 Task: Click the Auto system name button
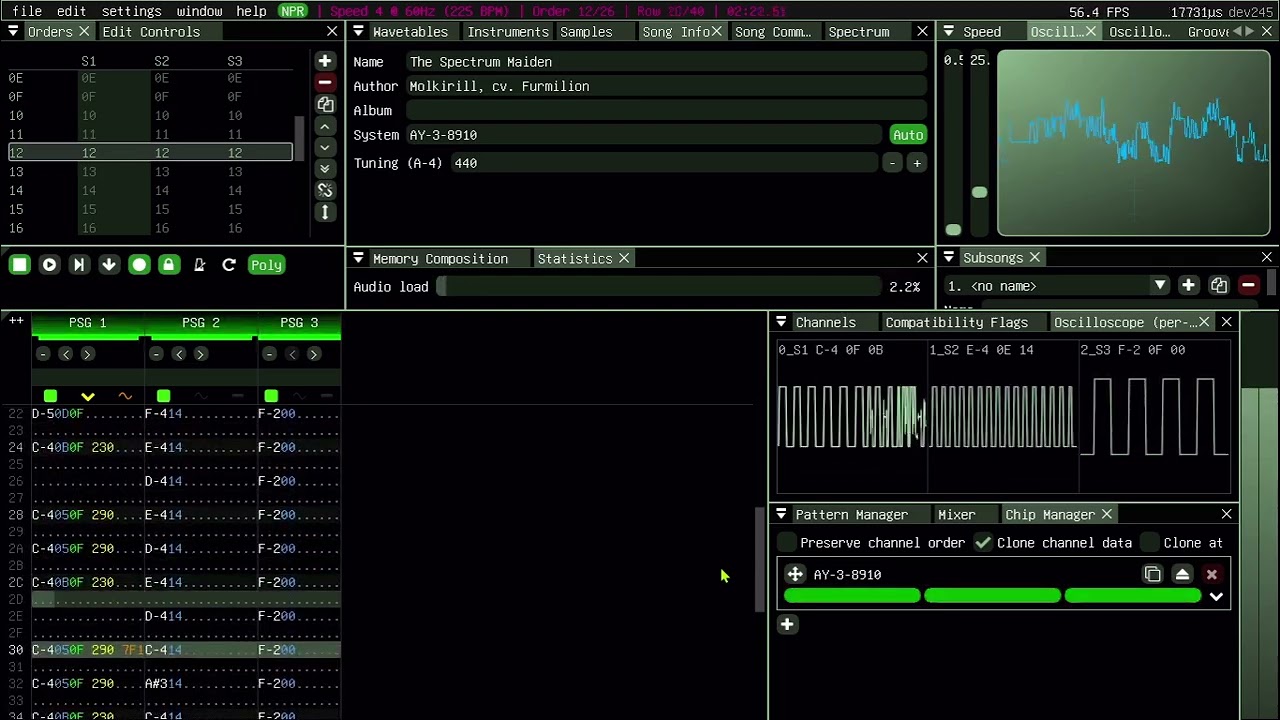908,135
